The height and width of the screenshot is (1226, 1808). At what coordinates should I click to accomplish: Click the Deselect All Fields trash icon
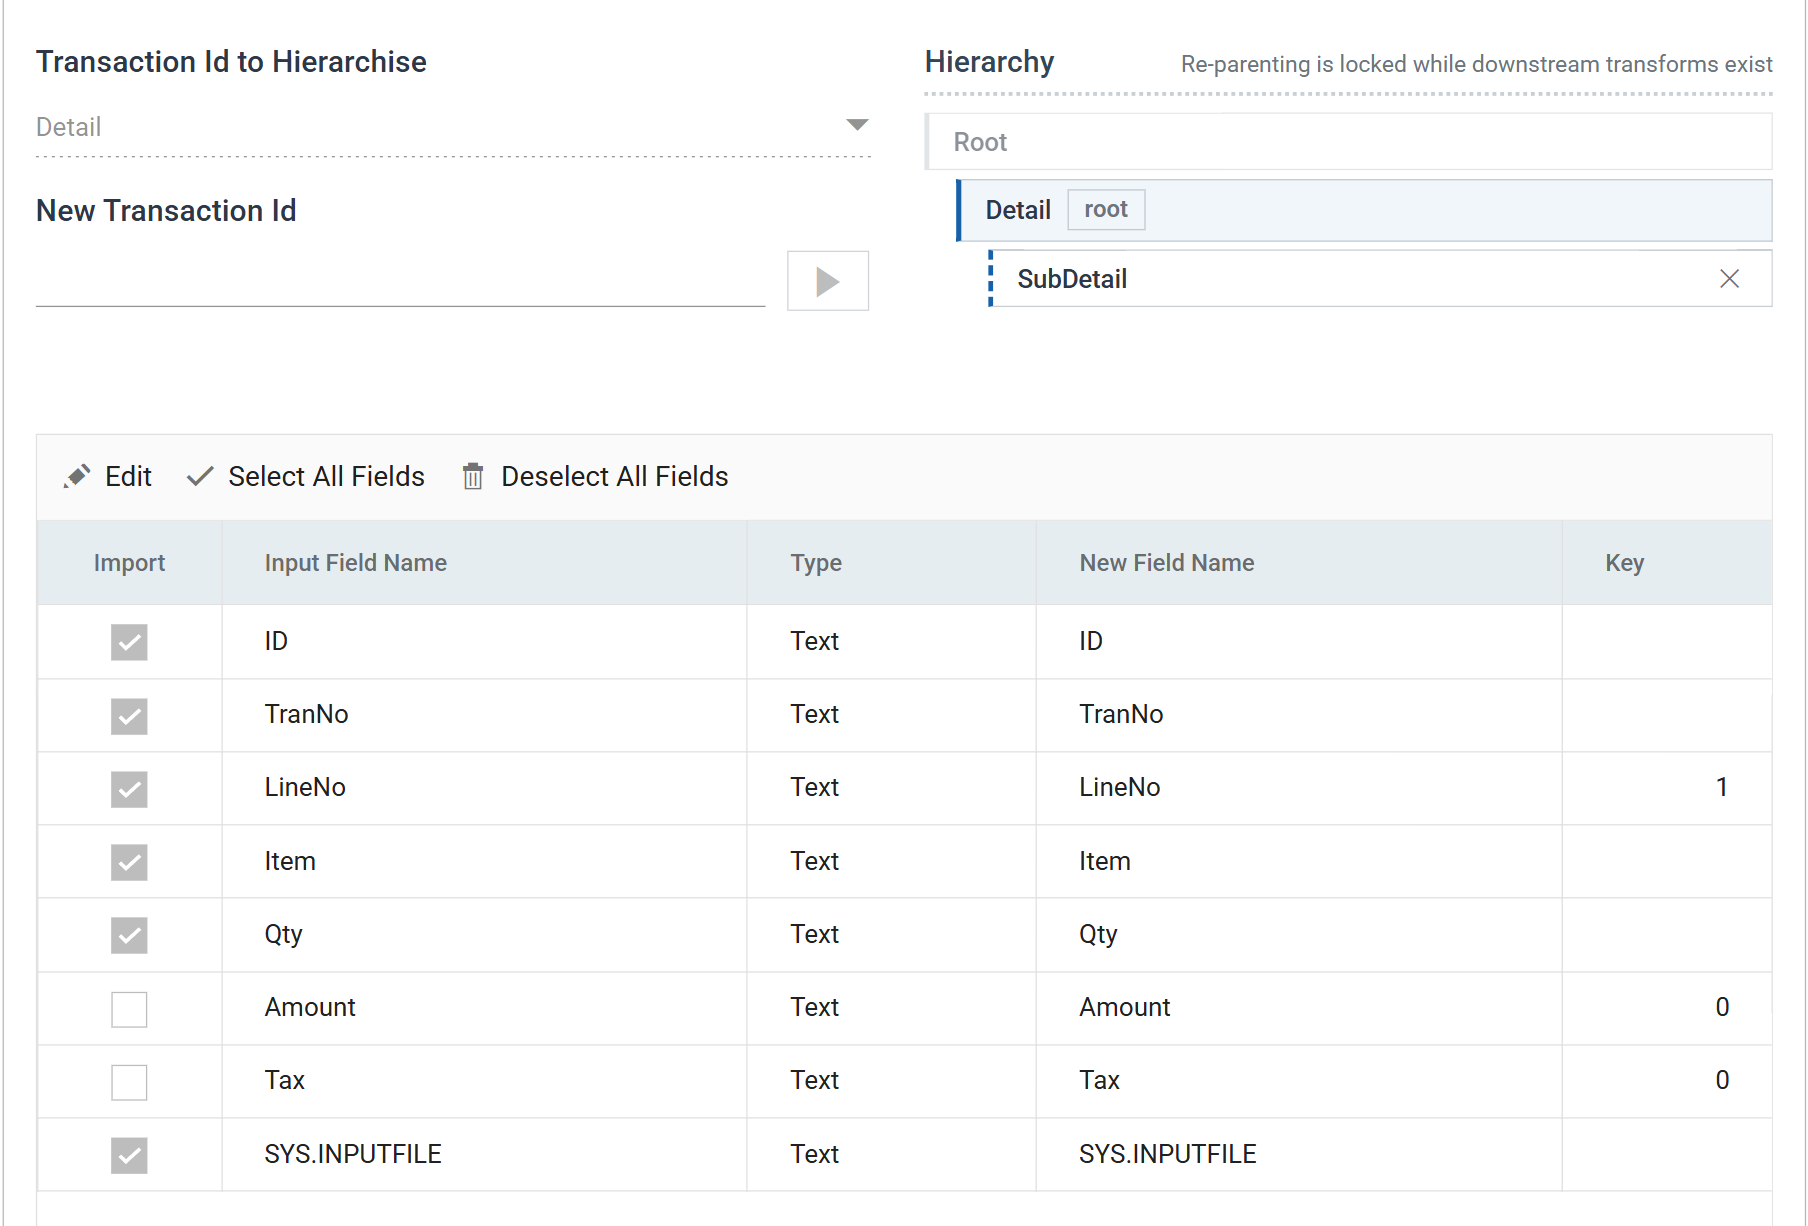tap(473, 476)
